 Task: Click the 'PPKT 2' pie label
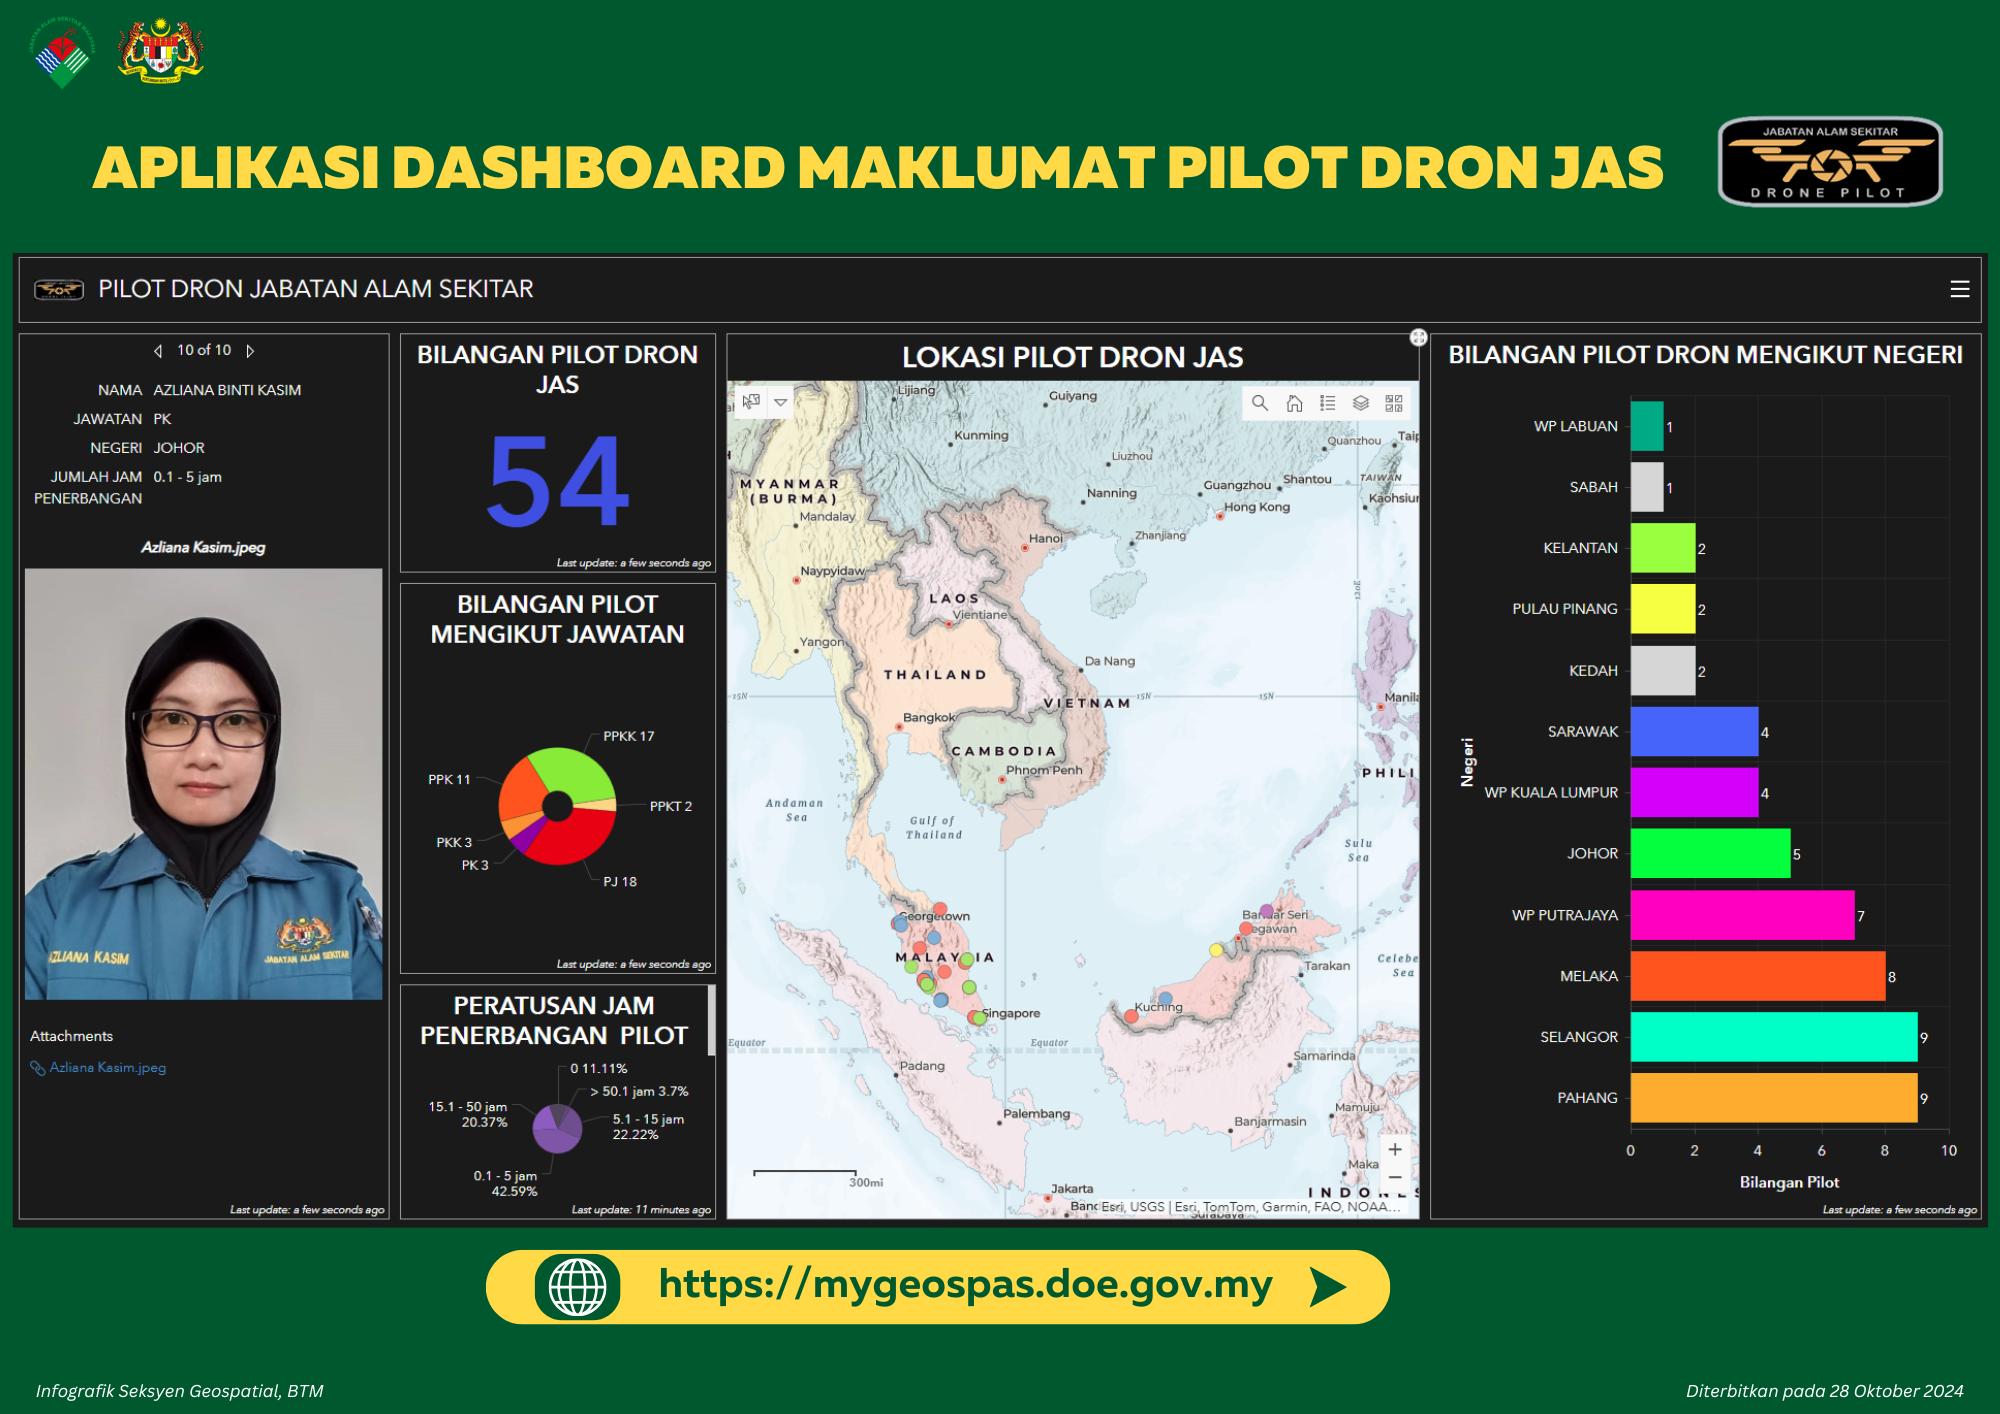(x=671, y=806)
